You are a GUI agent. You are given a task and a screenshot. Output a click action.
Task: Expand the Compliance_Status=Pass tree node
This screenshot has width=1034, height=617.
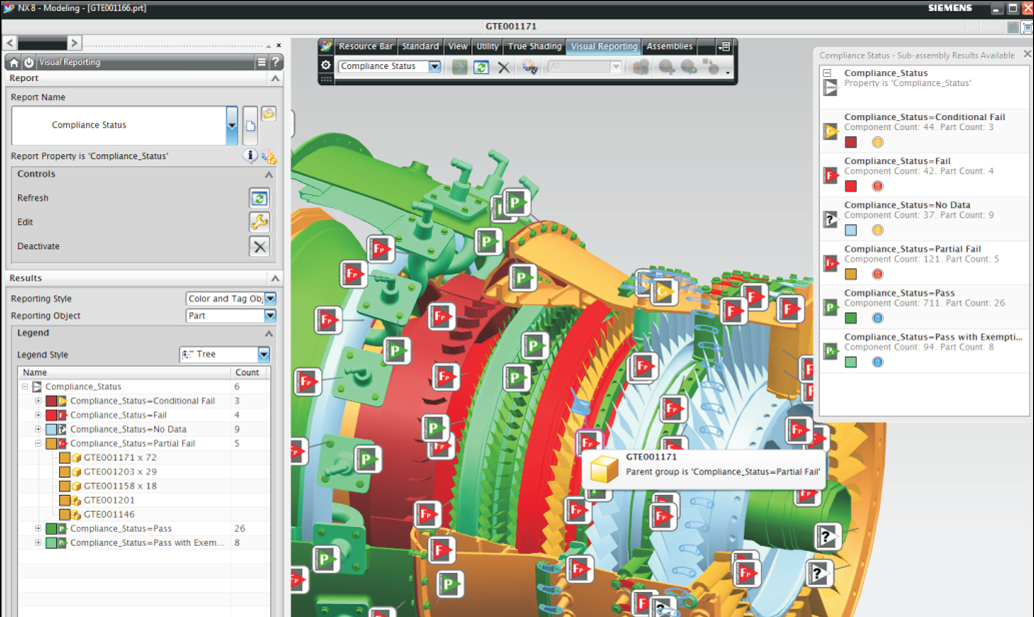pyautogui.click(x=39, y=528)
